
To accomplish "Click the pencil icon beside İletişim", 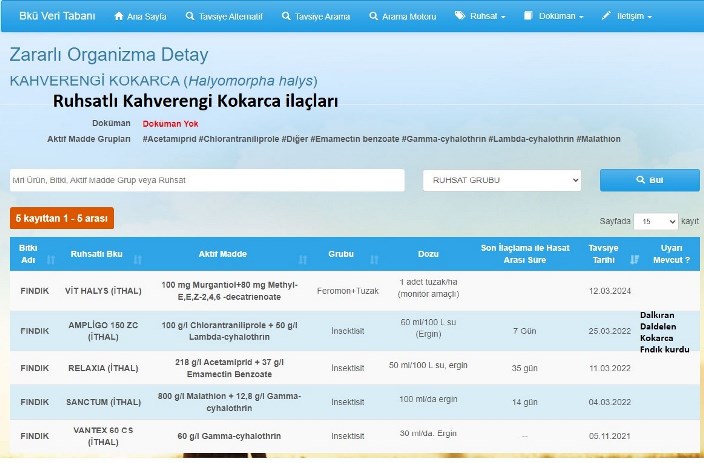I will pos(607,17).
